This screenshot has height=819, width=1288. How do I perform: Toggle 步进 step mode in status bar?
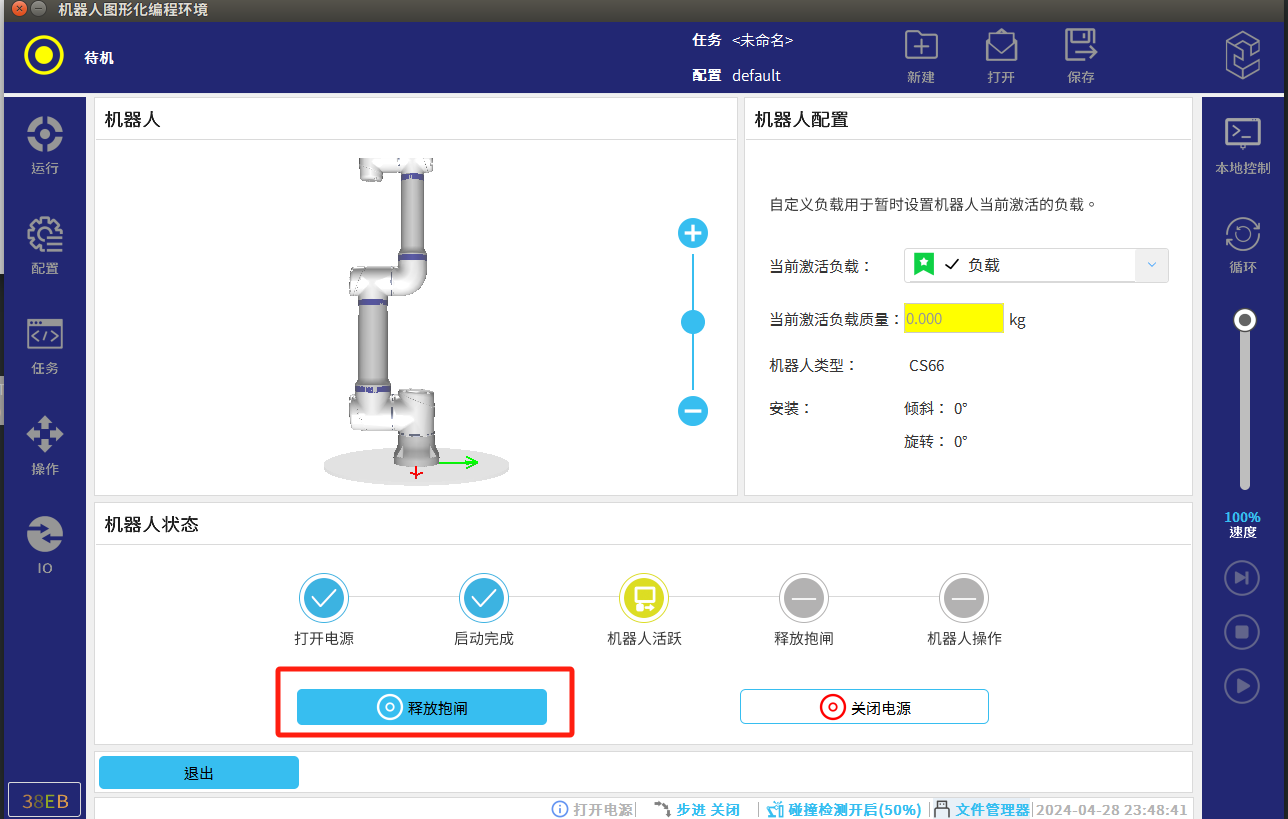pos(697,809)
